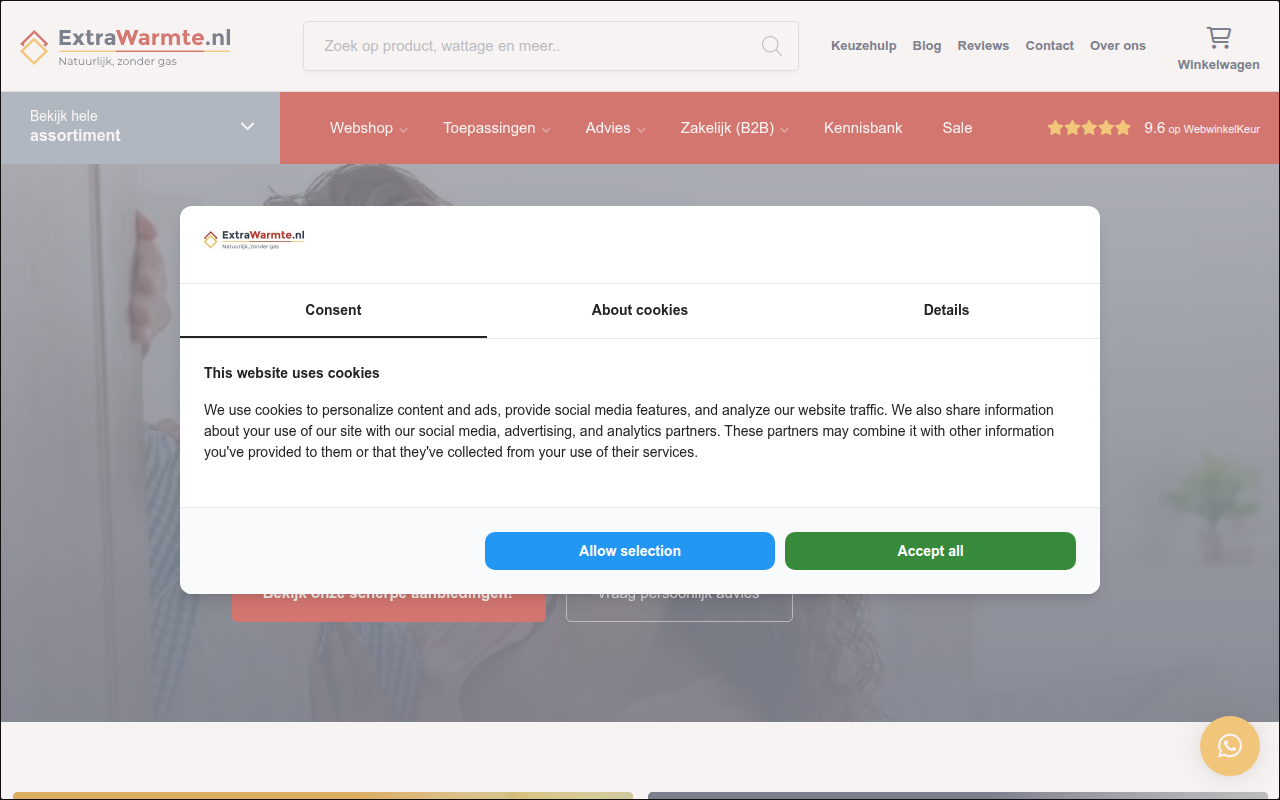Open the Over ons link
1280x800 pixels.
click(x=1118, y=46)
